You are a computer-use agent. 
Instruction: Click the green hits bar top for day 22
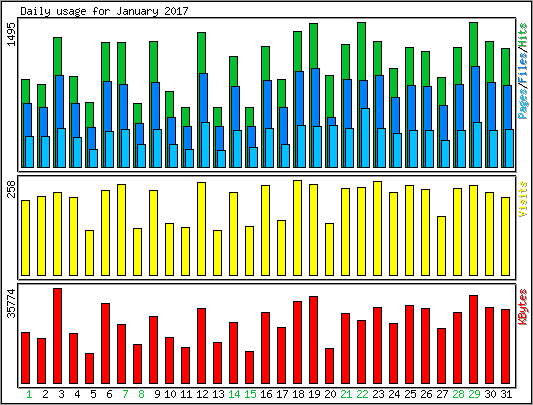[x=361, y=51]
